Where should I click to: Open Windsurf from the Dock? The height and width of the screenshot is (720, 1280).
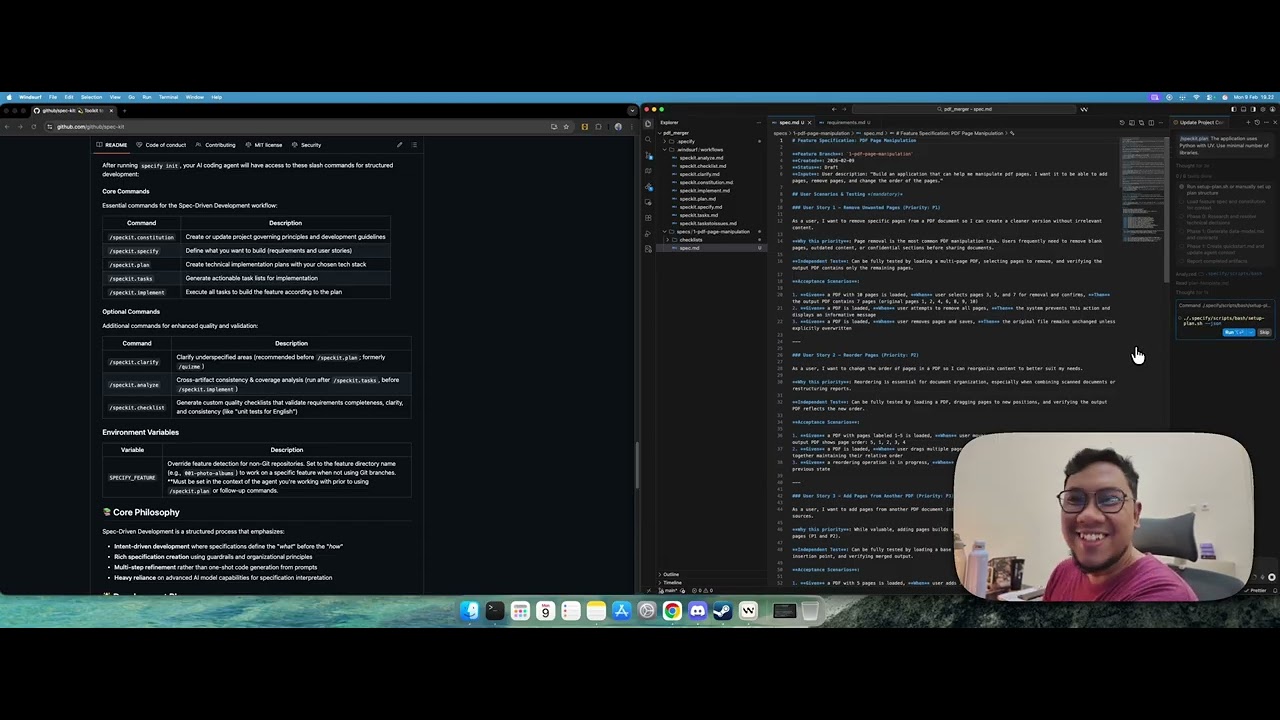[748, 611]
